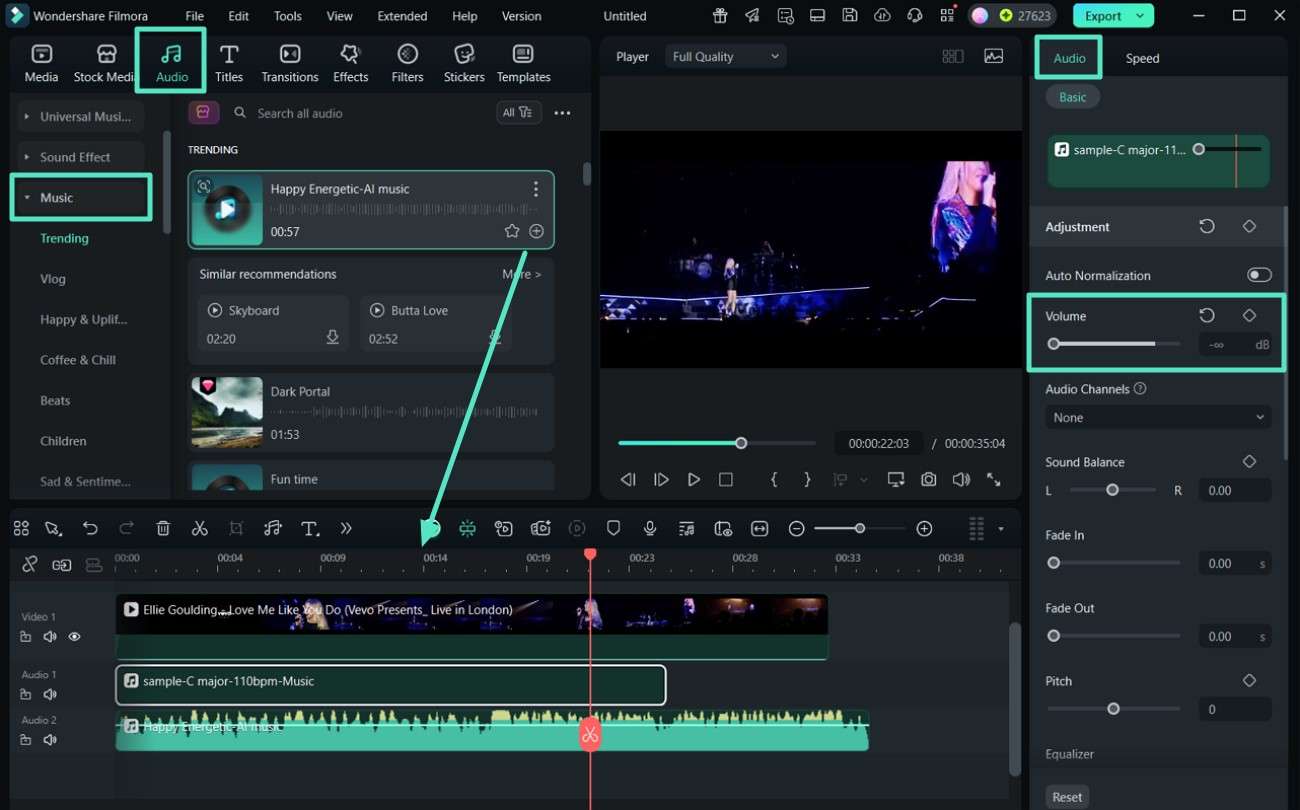The width and height of the screenshot is (1300, 810).
Task: Add a Sound Balance keyframe
Action: pos(1249,461)
